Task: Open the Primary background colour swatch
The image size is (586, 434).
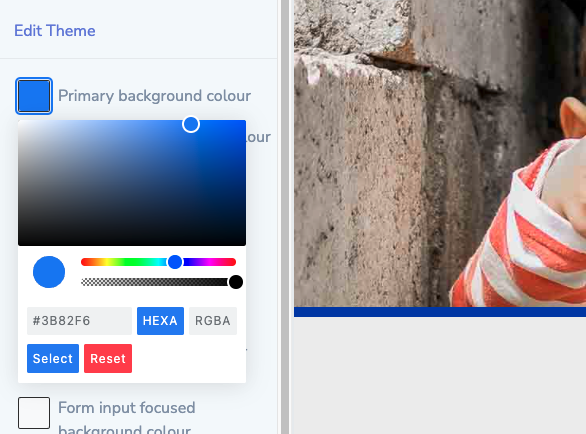Action: point(34,96)
